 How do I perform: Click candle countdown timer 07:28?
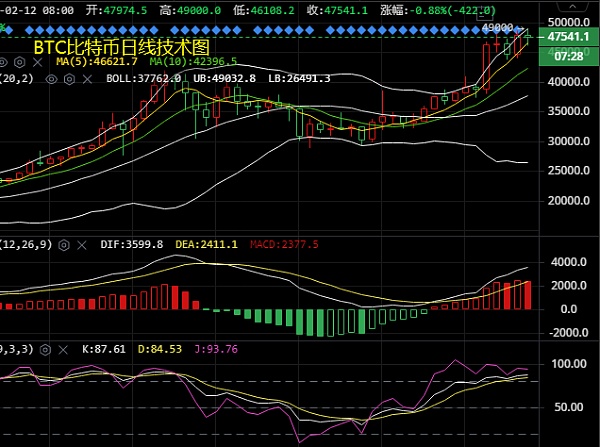568,56
